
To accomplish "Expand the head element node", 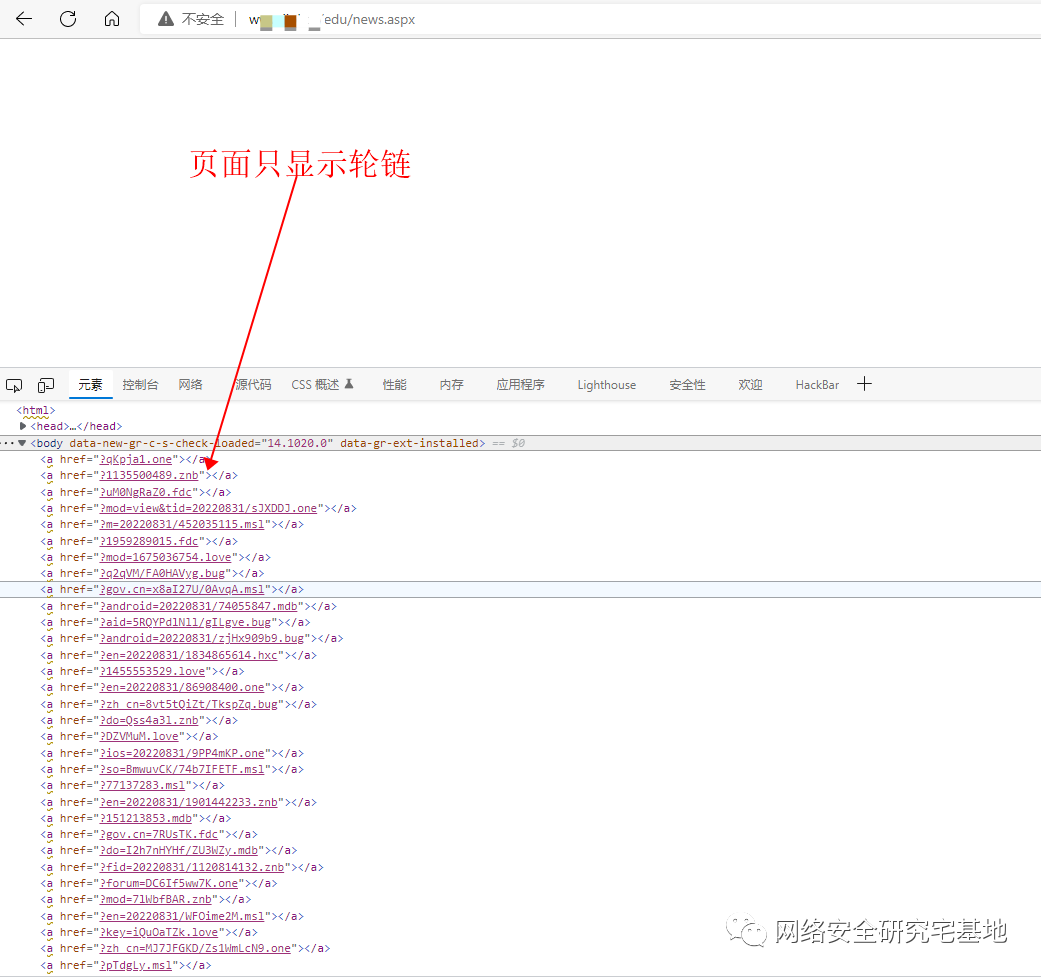I will coord(23,426).
